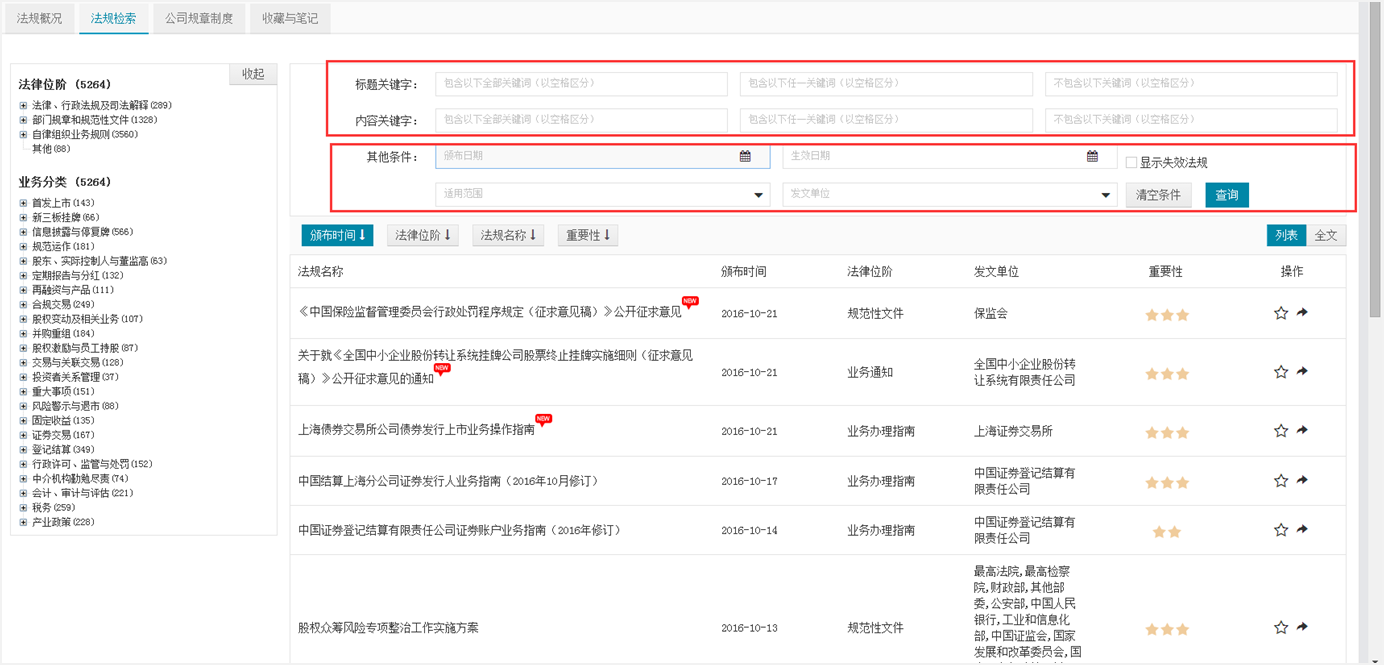Expand the 并购重组 category node

pyautogui.click(x=23, y=333)
